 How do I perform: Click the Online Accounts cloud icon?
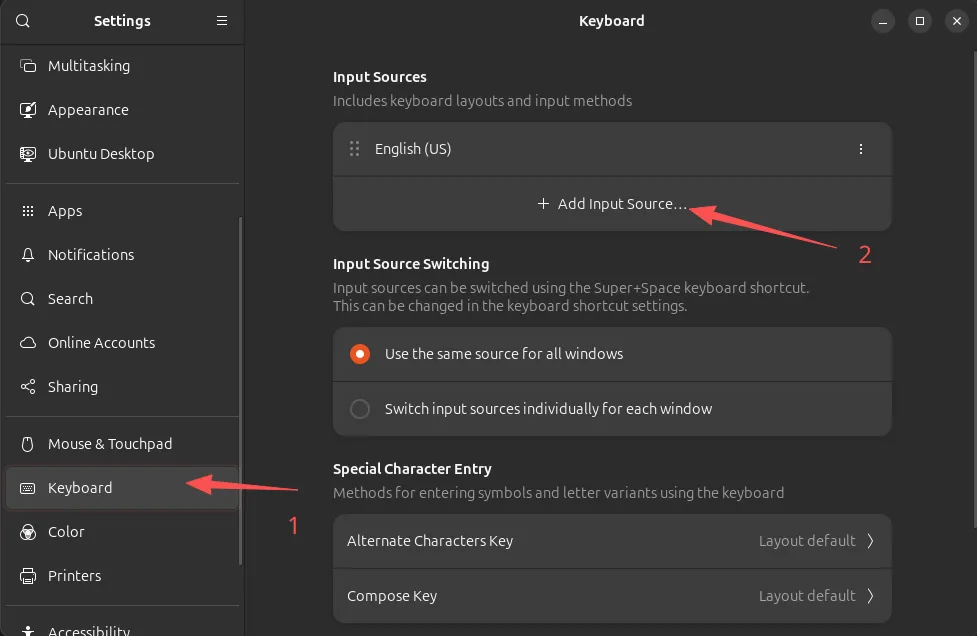coord(28,343)
